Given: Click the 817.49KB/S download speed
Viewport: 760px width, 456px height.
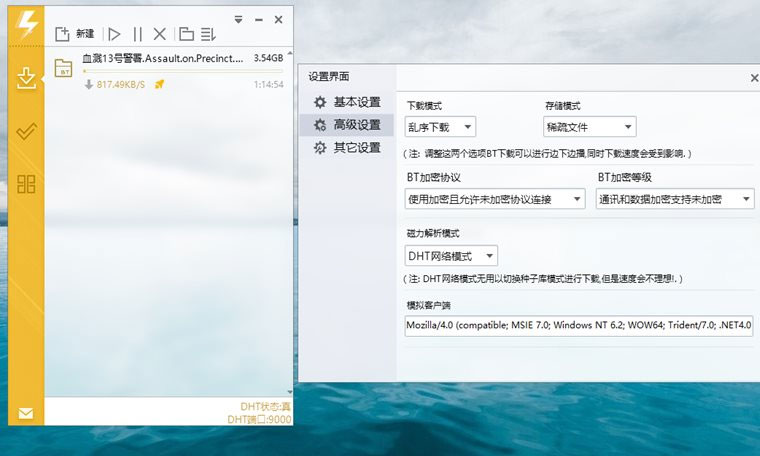Looking at the screenshot, I should click(121, 85).
